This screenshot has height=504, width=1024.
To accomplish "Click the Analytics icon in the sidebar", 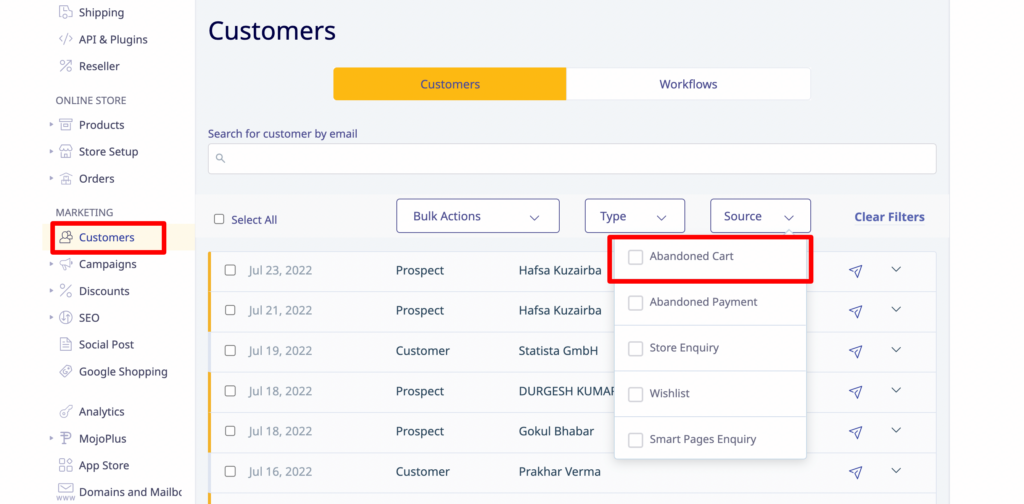I will pyautogui.click(x=65, y=412).
